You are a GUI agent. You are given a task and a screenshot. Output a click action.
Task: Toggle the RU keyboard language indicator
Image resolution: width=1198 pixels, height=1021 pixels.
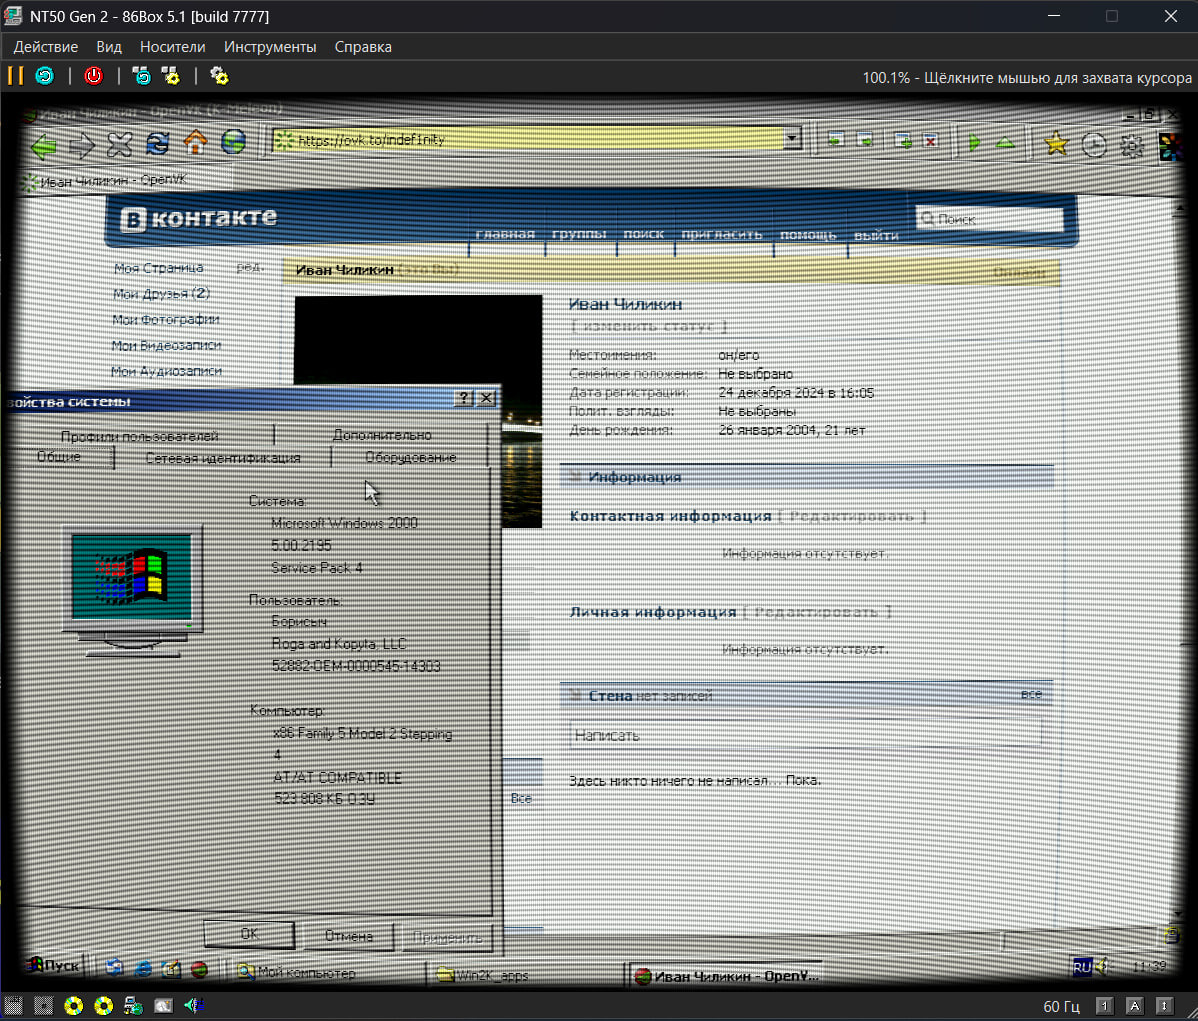1081,966
